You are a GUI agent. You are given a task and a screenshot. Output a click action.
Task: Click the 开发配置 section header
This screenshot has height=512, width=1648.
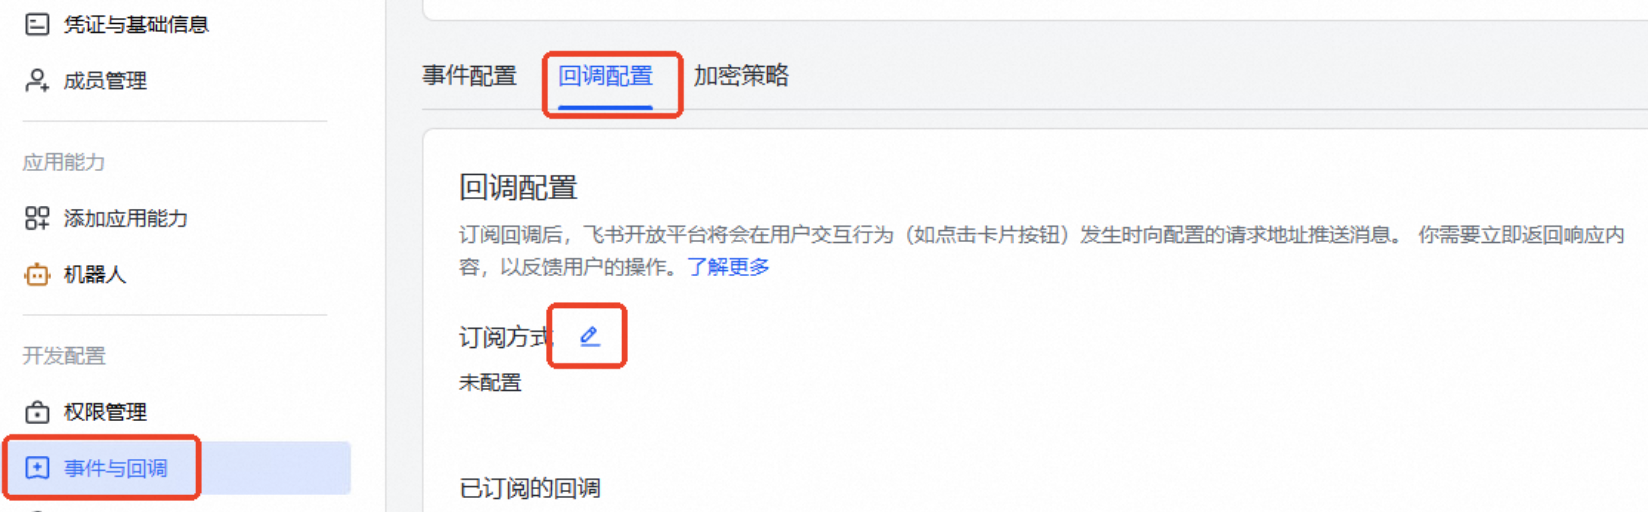point(64,355)
